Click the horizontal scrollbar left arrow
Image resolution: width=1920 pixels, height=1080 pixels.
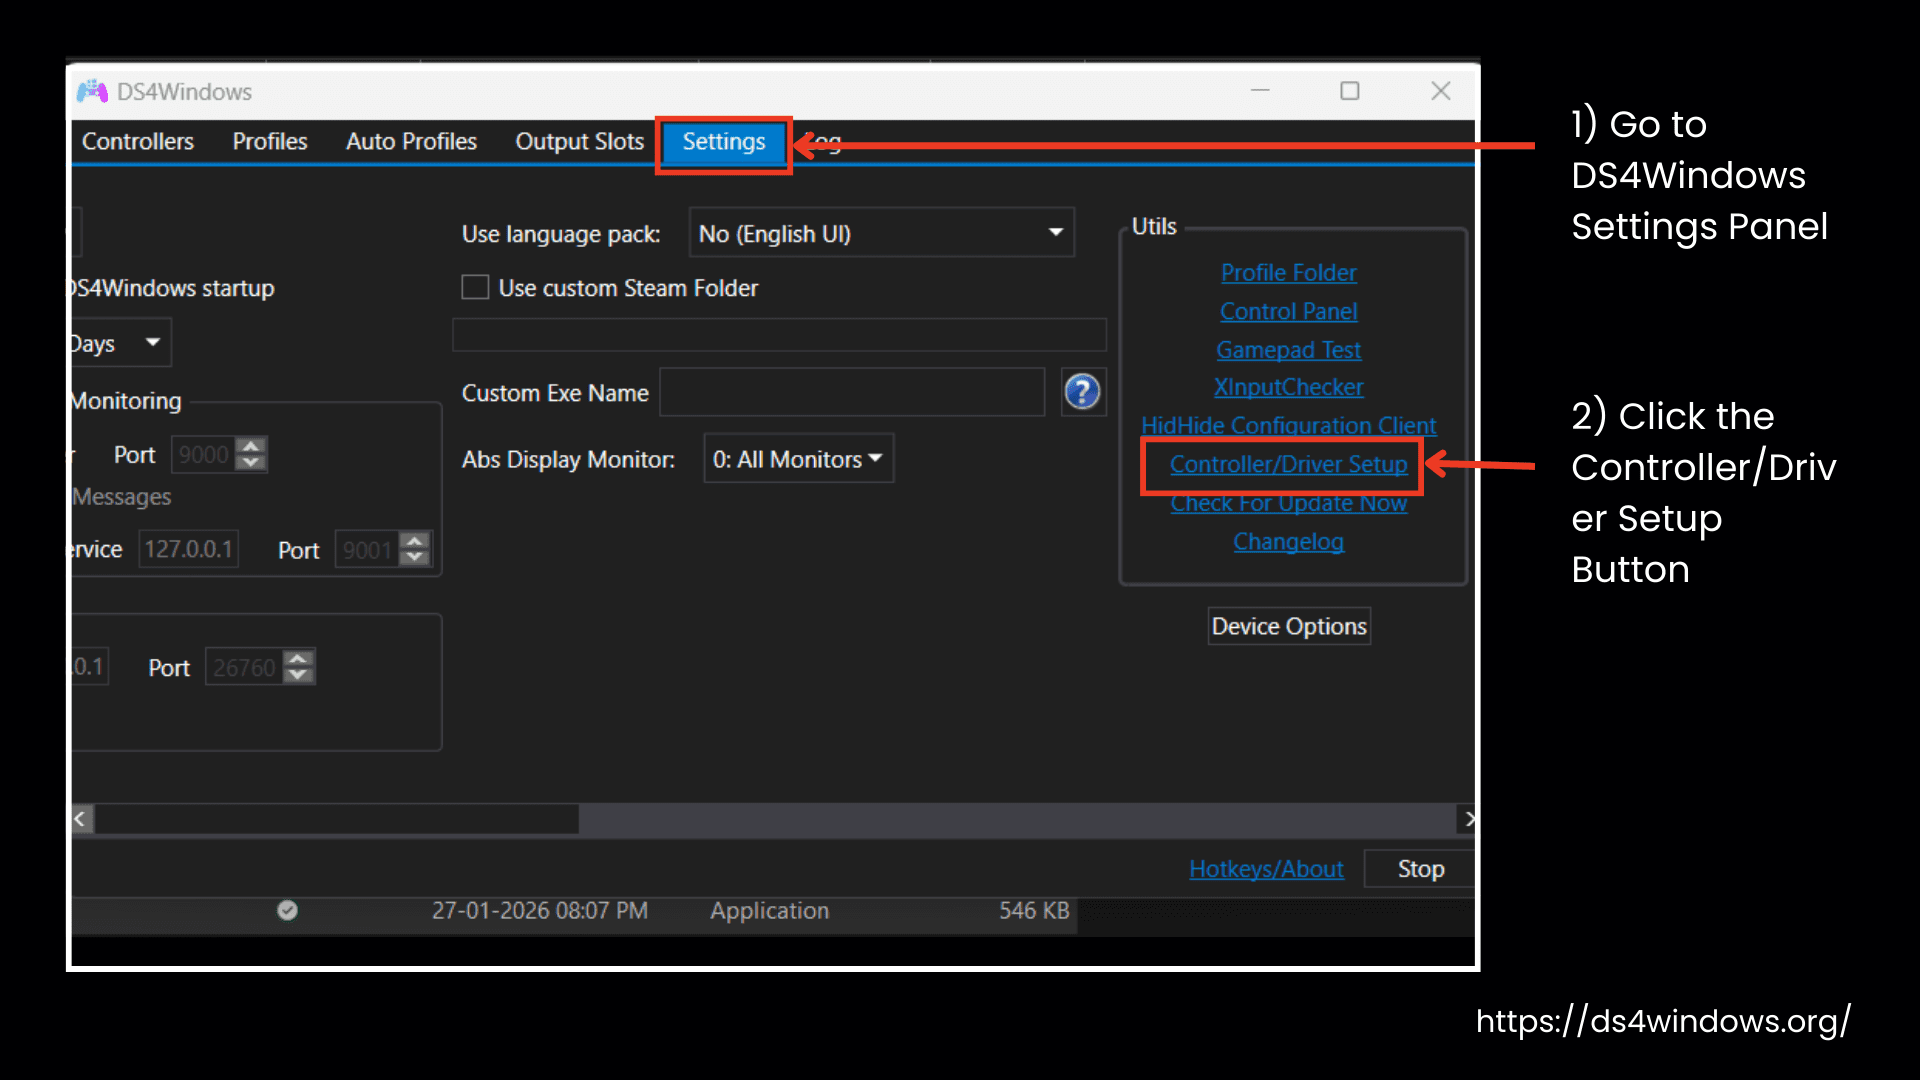pos(80,819)
